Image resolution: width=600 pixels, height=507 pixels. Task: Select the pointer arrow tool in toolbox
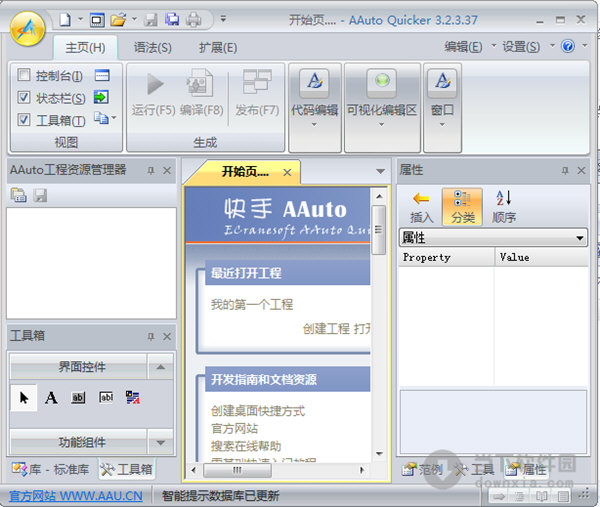25,398
